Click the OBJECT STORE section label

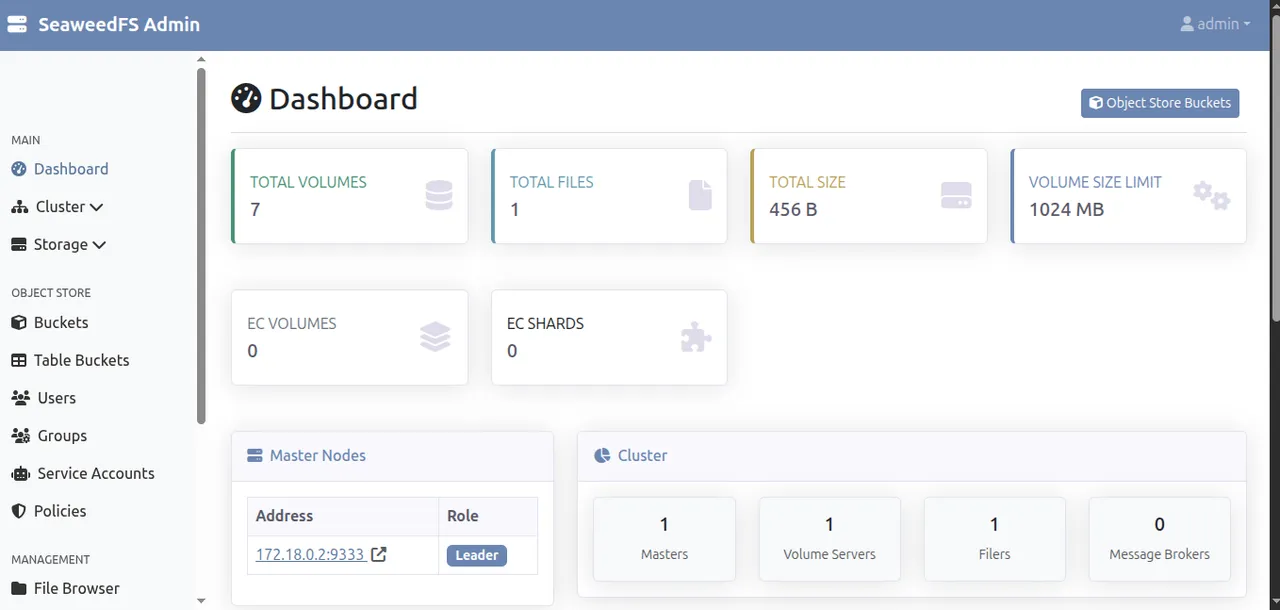(51, 293)
